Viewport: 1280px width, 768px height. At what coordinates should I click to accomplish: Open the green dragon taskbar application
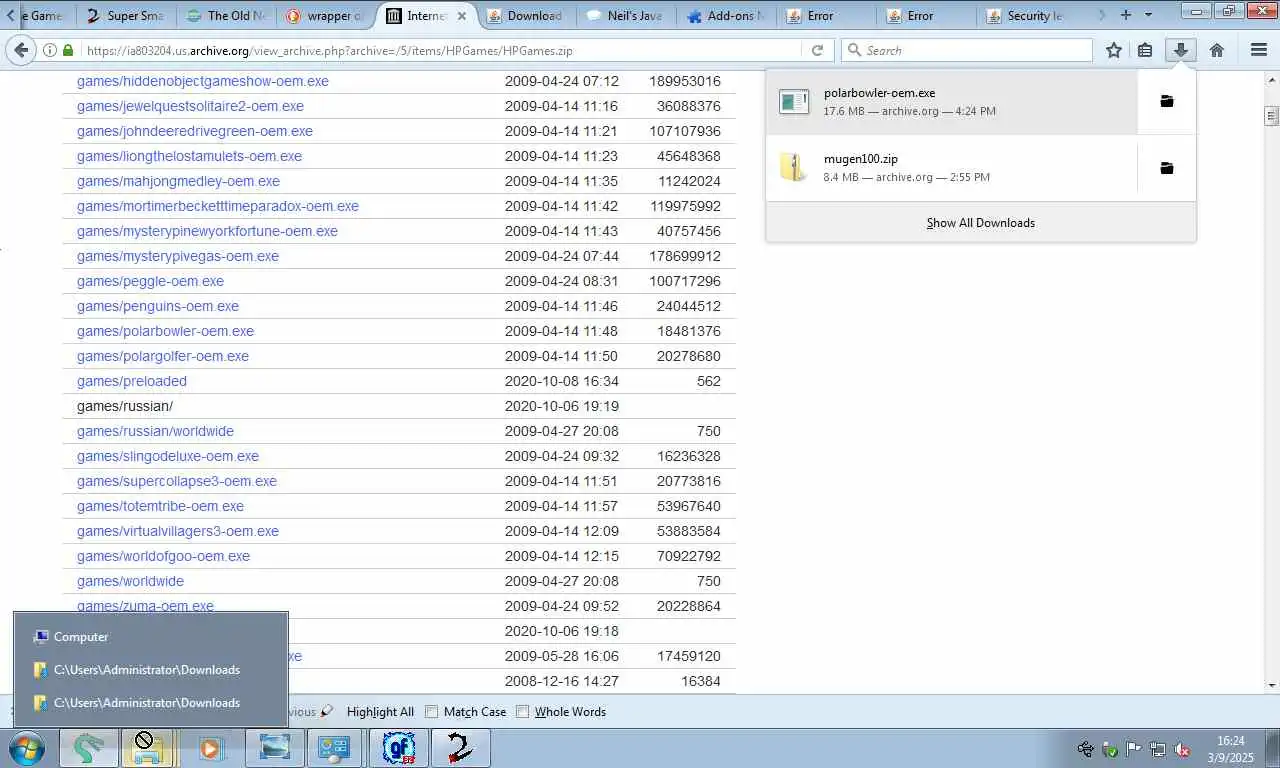click(88, 748)
